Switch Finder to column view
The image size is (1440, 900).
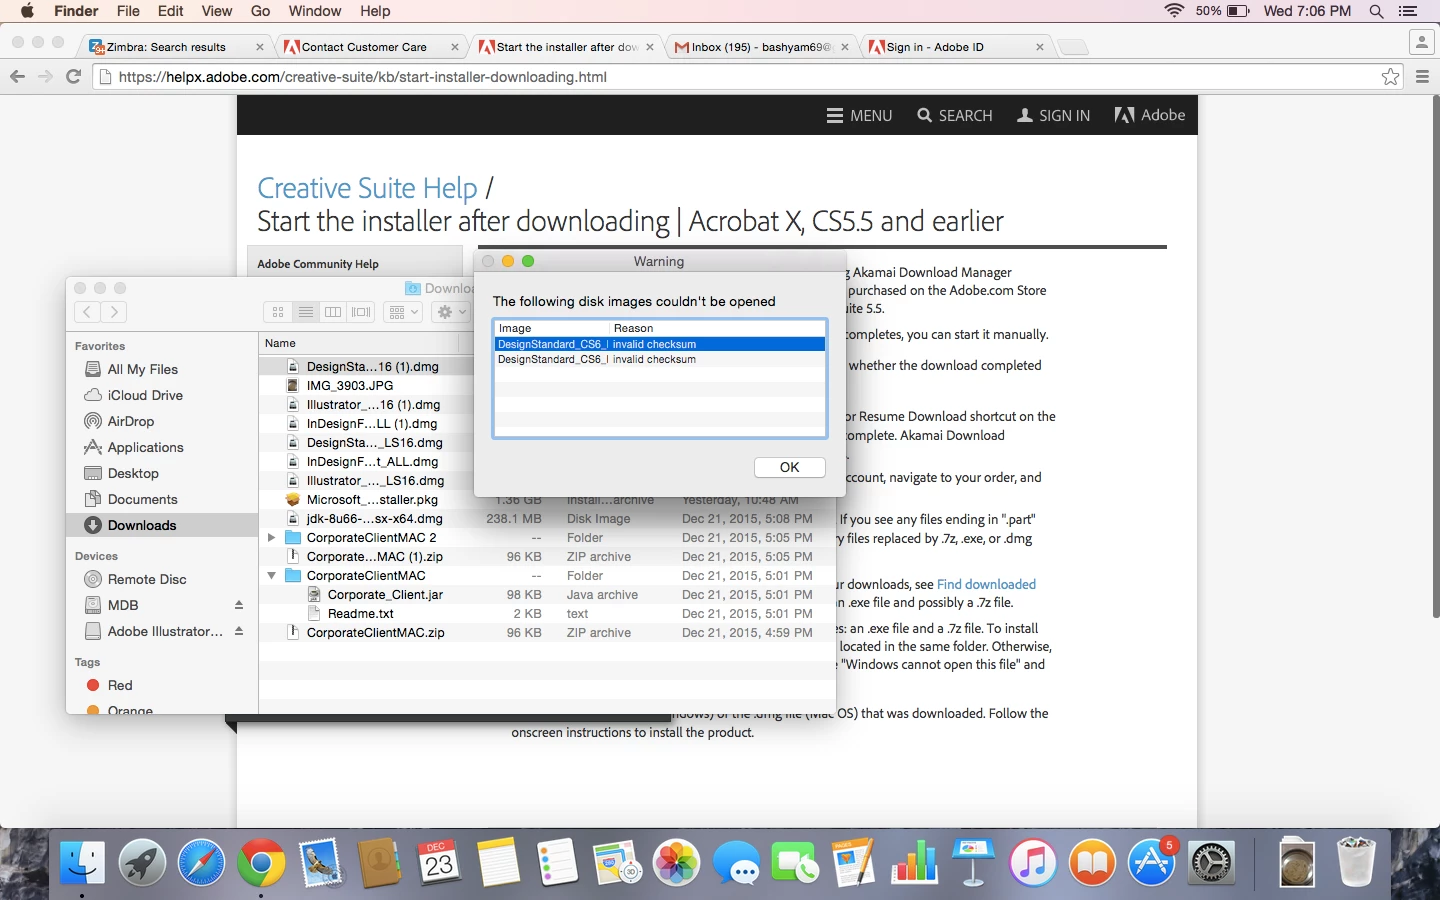[333, 312]
